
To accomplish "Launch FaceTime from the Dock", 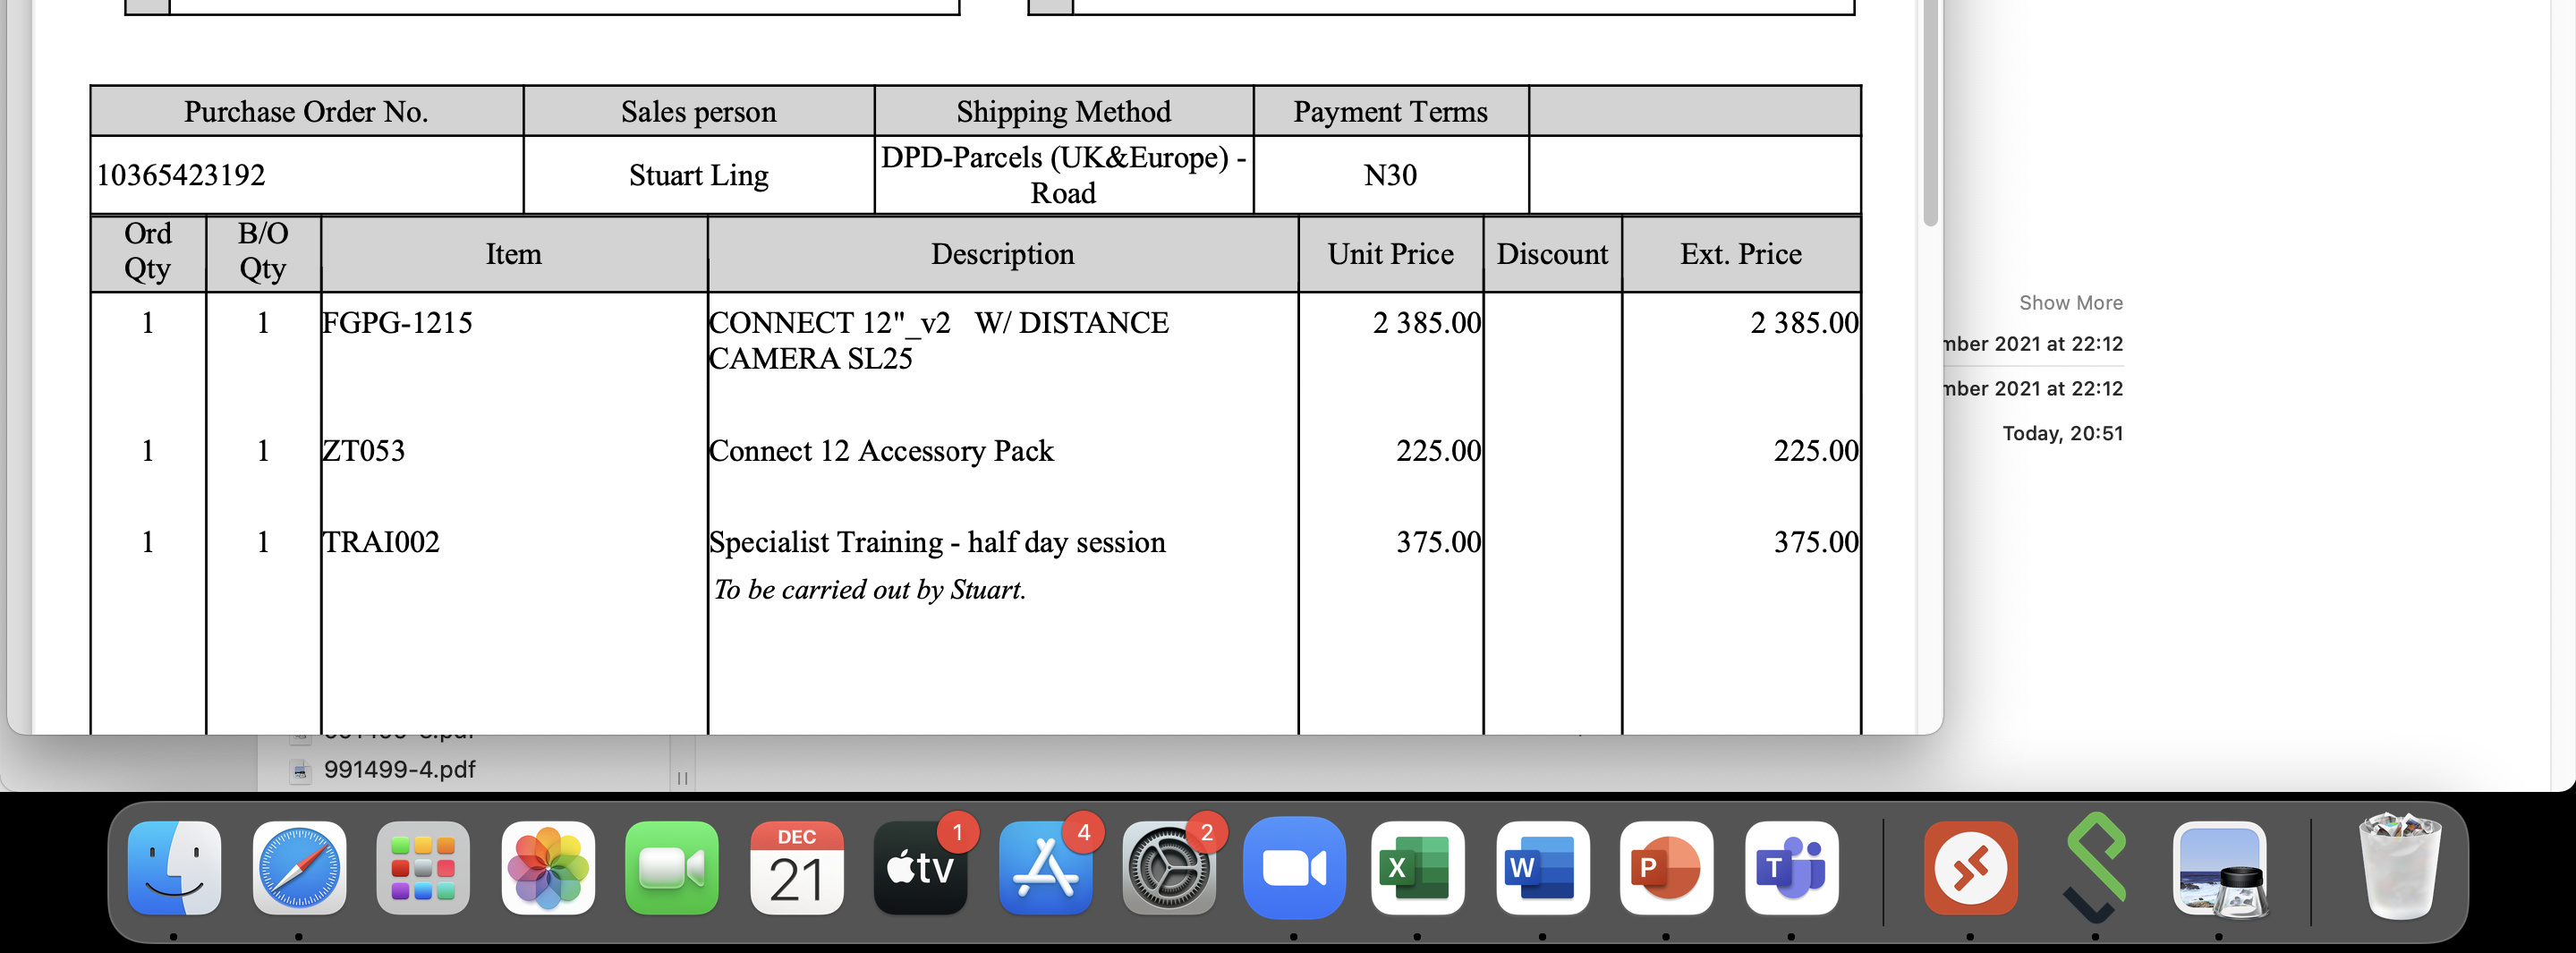I will tap(672, 868).
